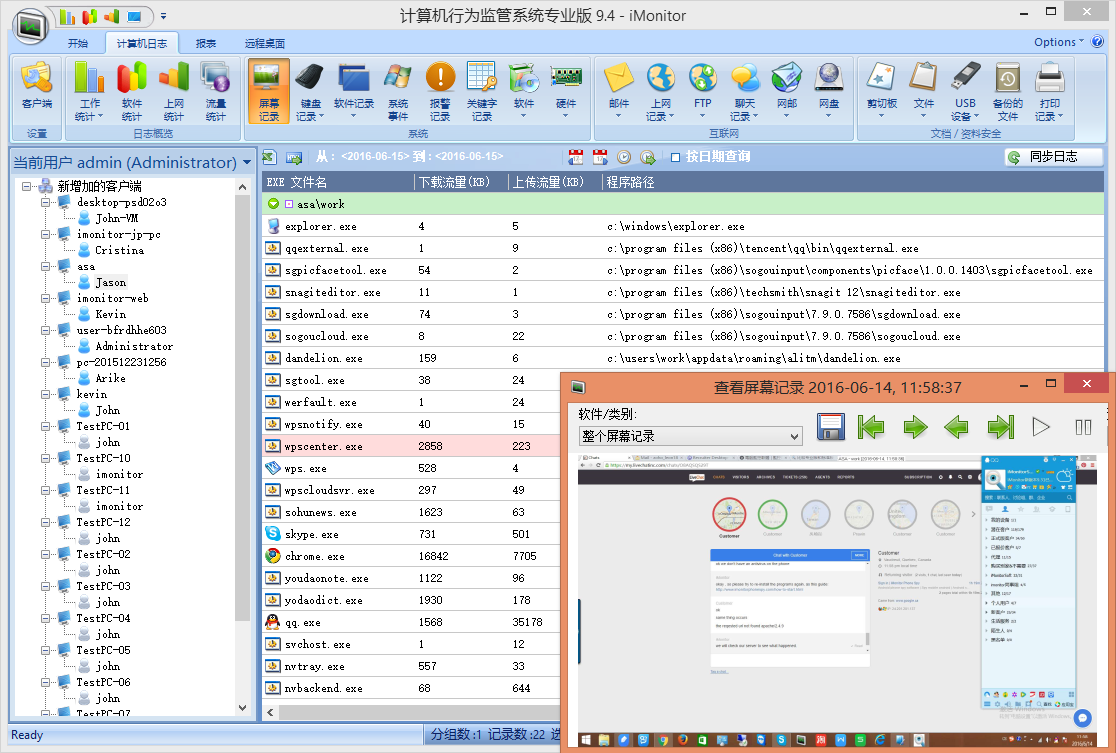Open 流量统计 traffic statistics
1116x753 pixels.
click(216, 90)
